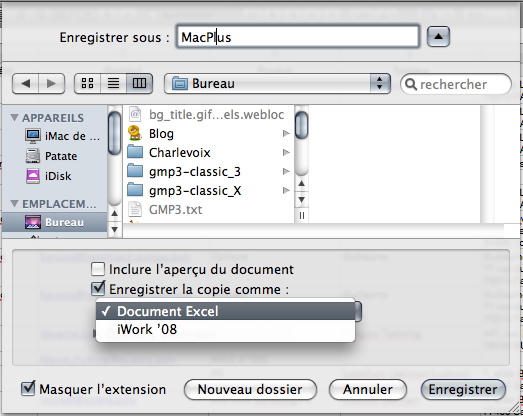This screenshot has width=523, height=416.
Task: Toggle Masquer l'extension checkbox
Action: pyautogui.click(x=28, y=389)
